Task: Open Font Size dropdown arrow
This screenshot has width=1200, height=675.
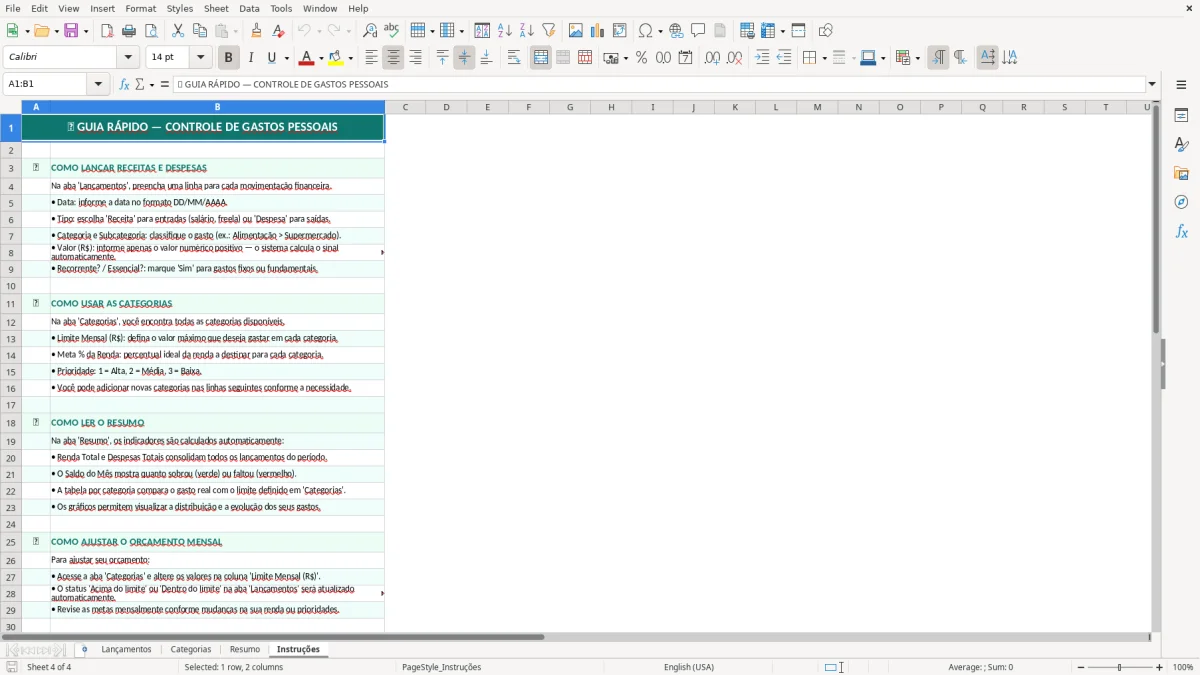Action: [200, 58]
